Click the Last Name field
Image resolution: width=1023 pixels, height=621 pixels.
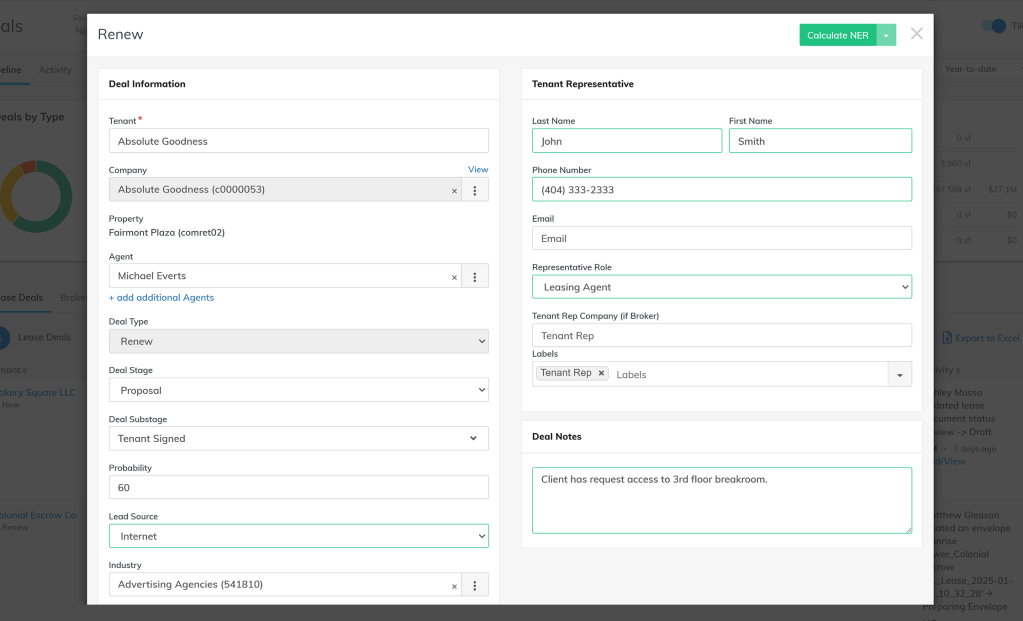pos(626,141)
